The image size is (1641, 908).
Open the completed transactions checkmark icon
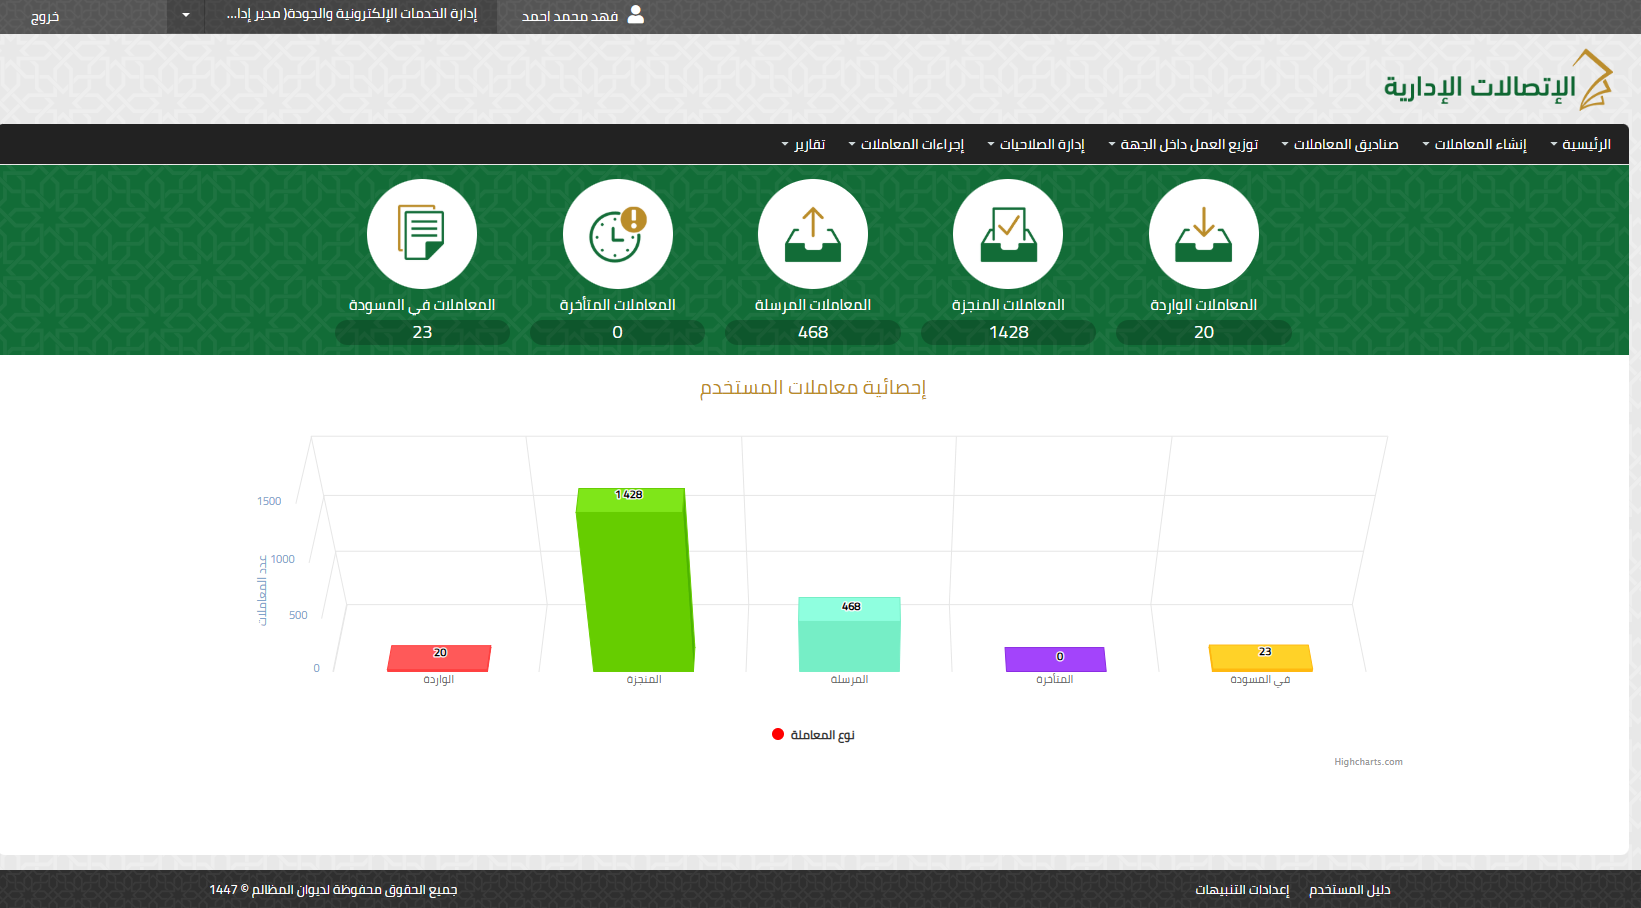tap(1008, 234)
